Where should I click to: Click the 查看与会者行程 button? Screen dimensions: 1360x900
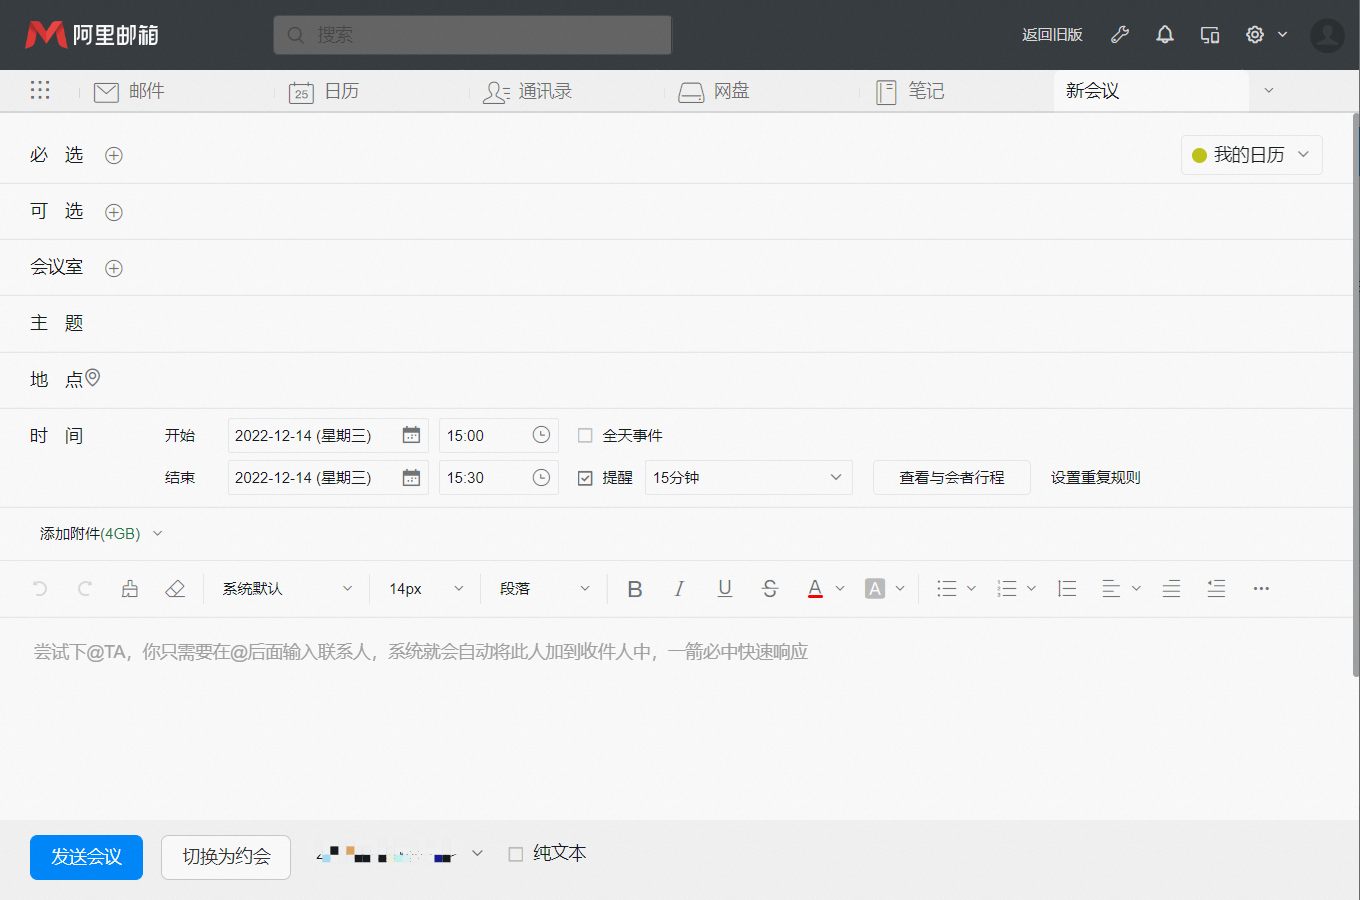[951, 478]
